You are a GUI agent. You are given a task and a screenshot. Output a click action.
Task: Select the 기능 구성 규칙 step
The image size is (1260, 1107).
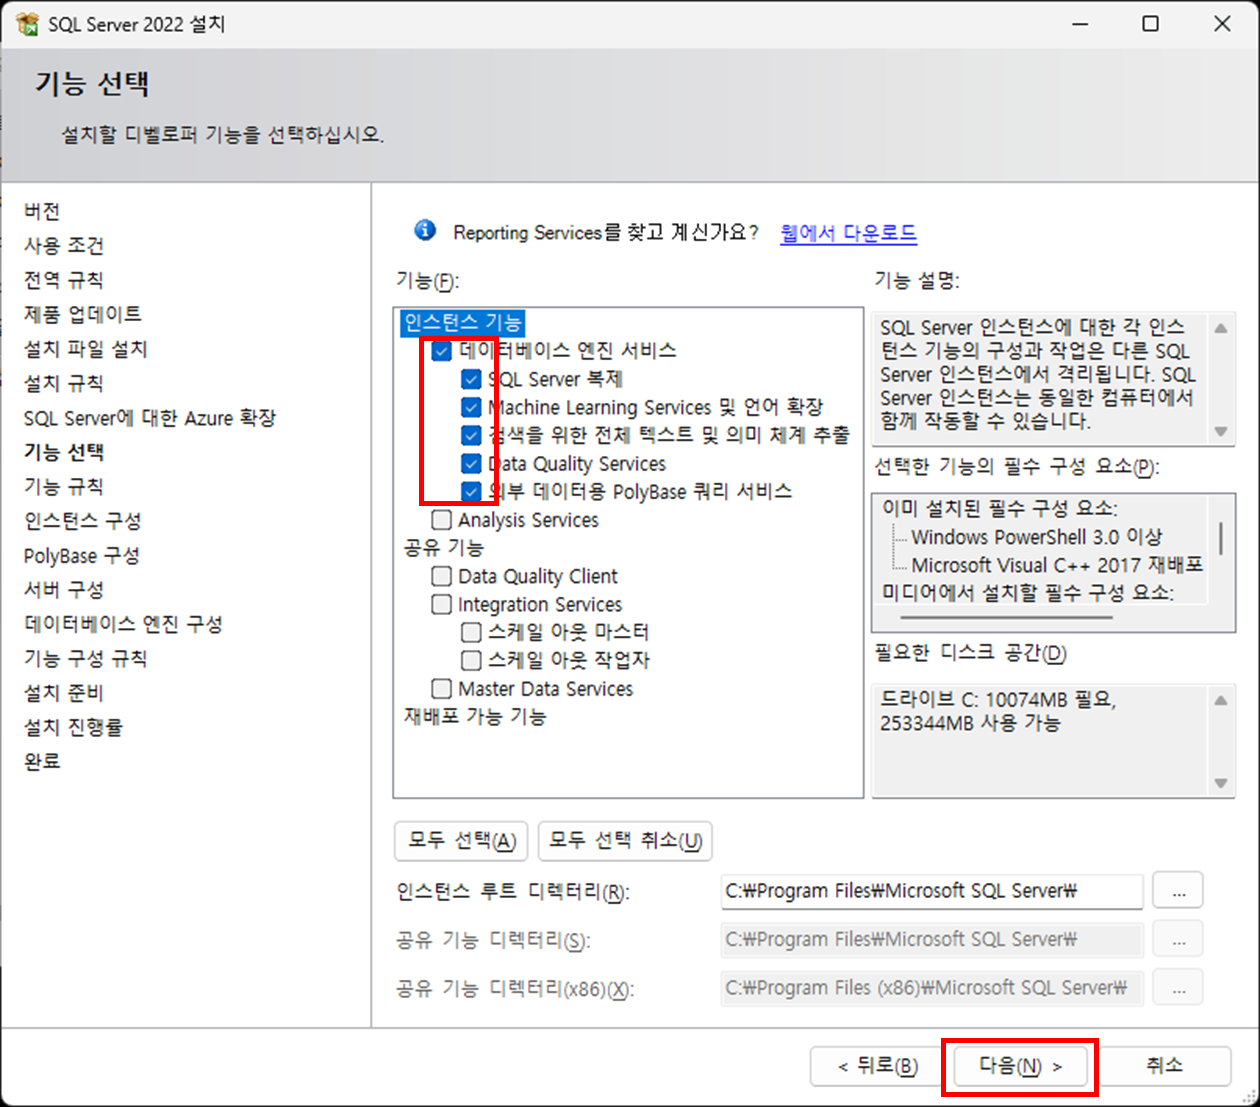coord(86,658)
